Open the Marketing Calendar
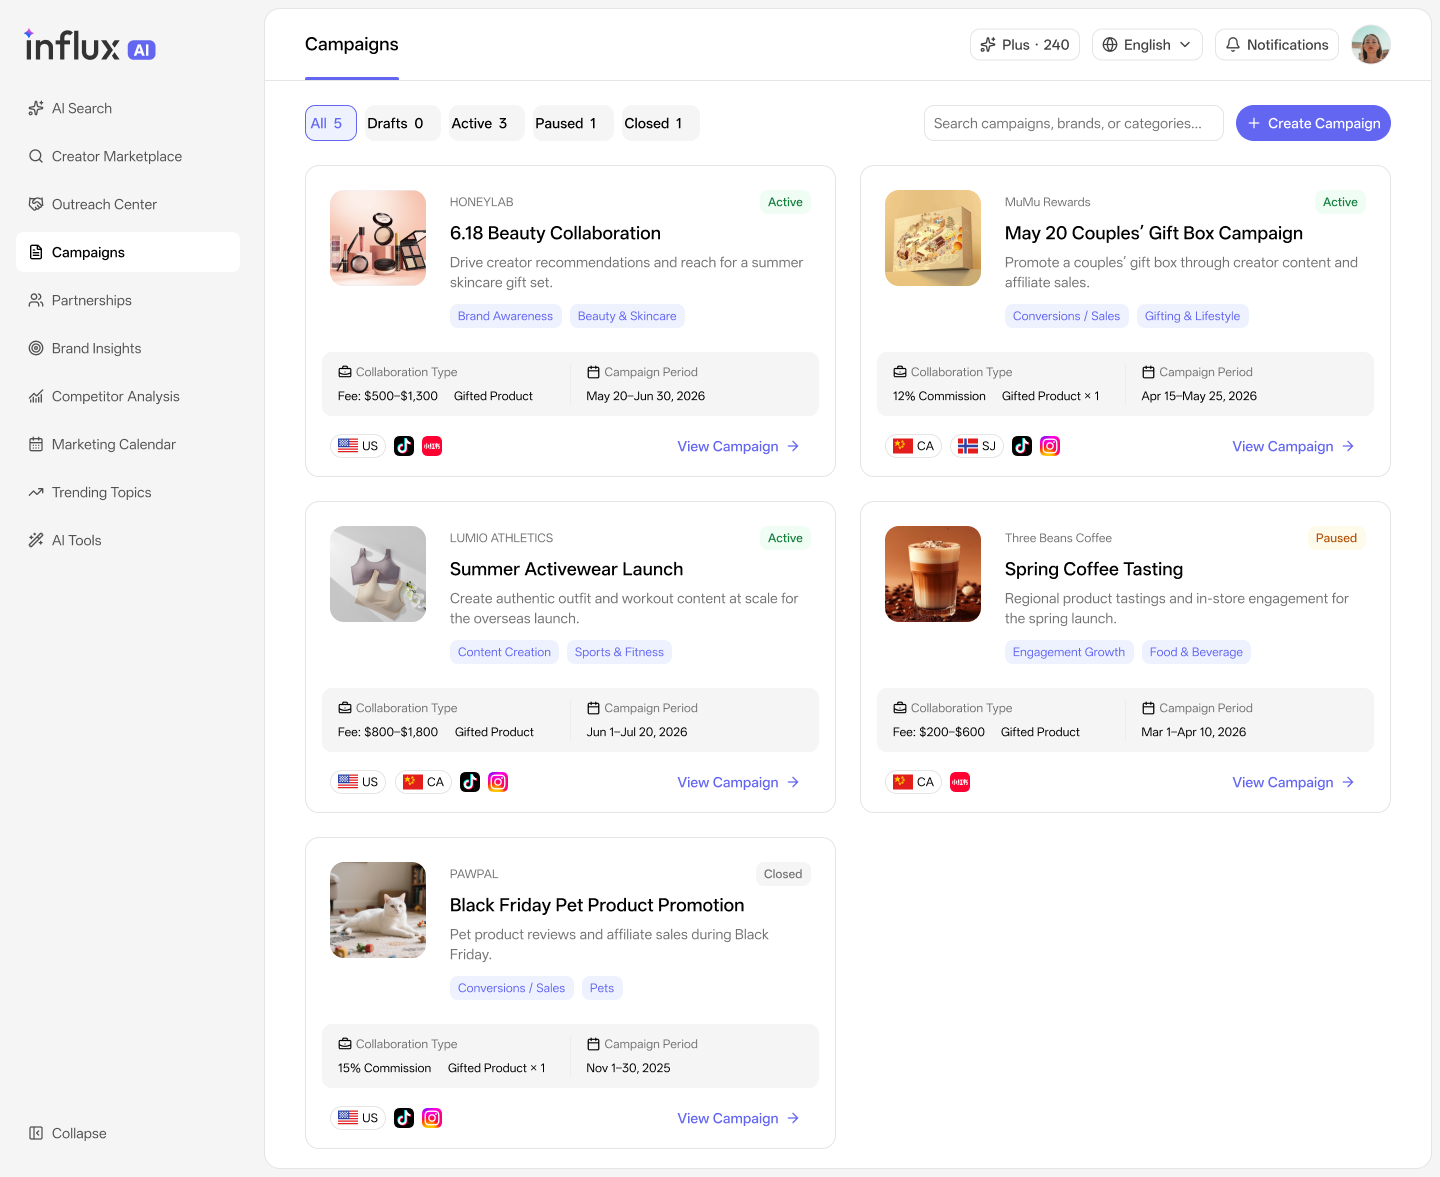This screenshot has height=1177, width=1440. pos(128,444)
